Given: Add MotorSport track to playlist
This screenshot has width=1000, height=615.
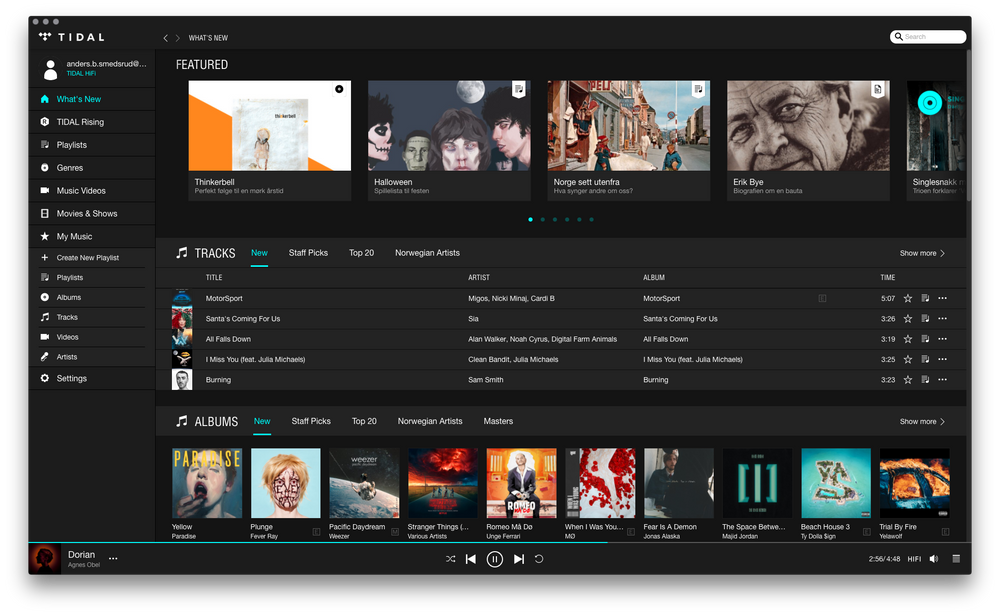Looking at the screenshot, I should click(925, 299).
